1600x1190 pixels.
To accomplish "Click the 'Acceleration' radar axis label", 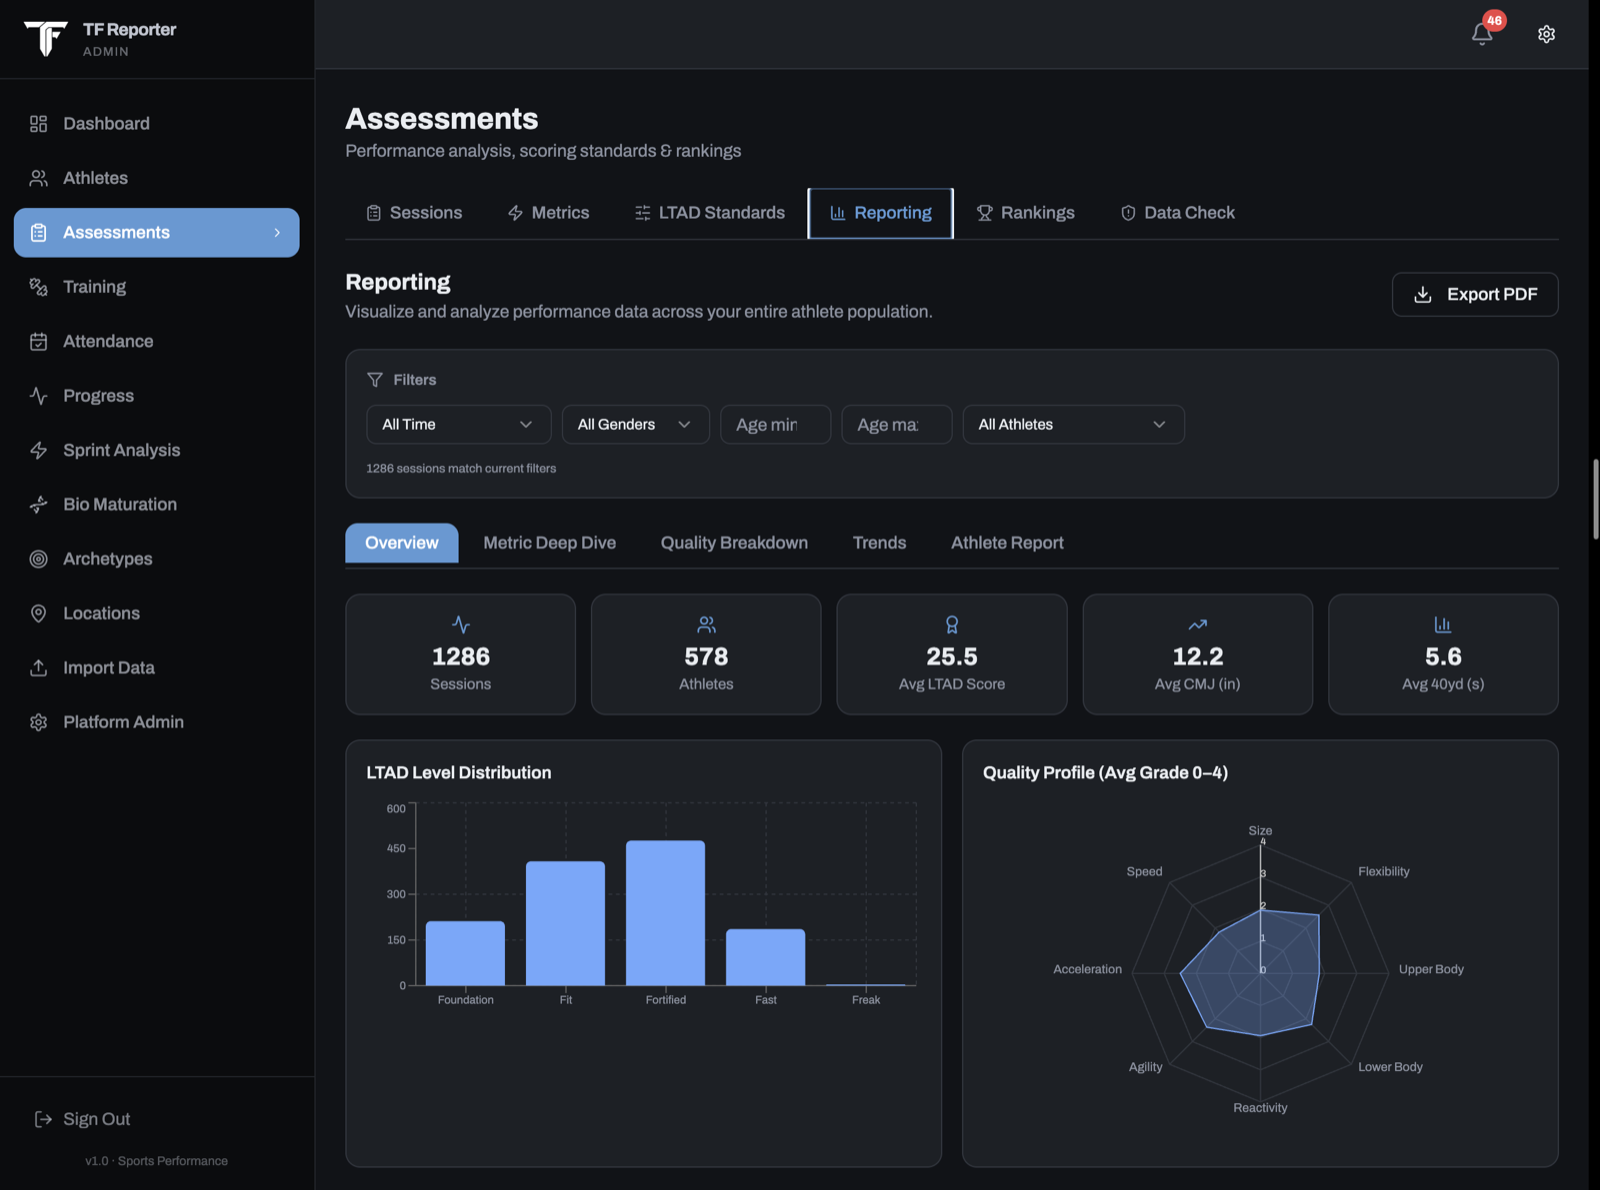I will 1087,970.
